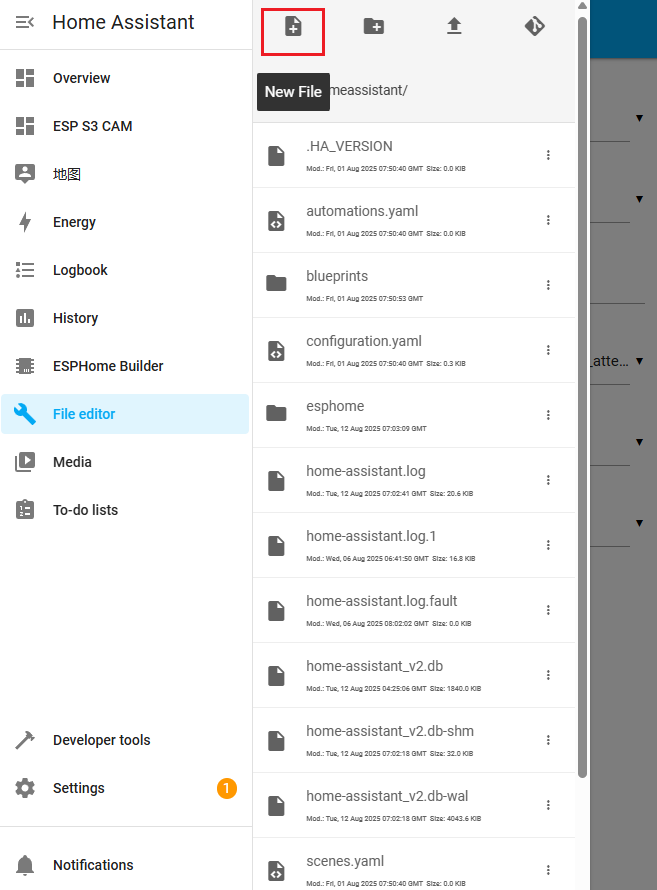The height and width of the screenshot is (890, 657).
Task: Open home-assistant_v2.db
Action: (414, 675)
